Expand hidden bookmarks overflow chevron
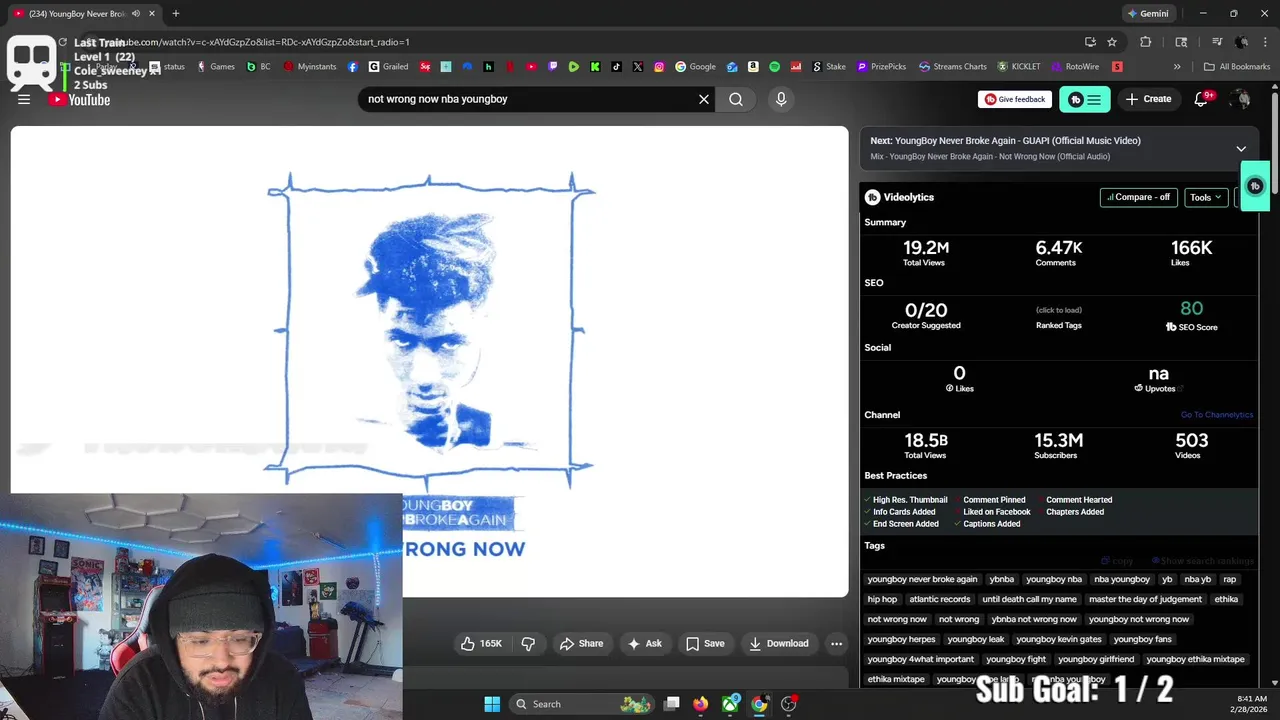 [1177, 67]
